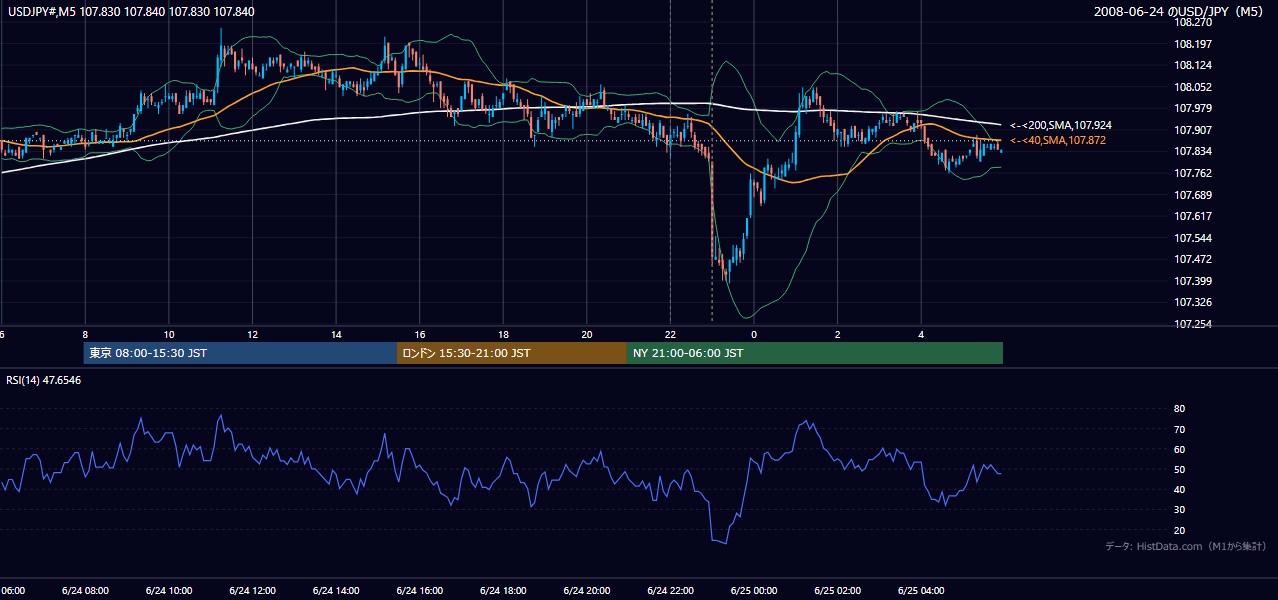This screenshot has width=1278, height=600.
Task: Click the NY 21:00-06:00 JST session bar
Action: pos(814,353)
